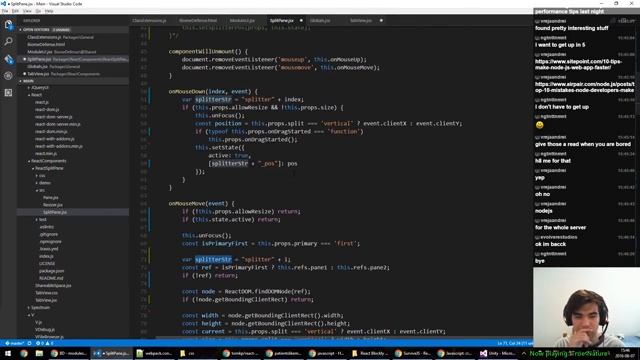Expand the JQueryUI folder
The height and width of the screenshot is (360, 640).
(x=39, y=88)
